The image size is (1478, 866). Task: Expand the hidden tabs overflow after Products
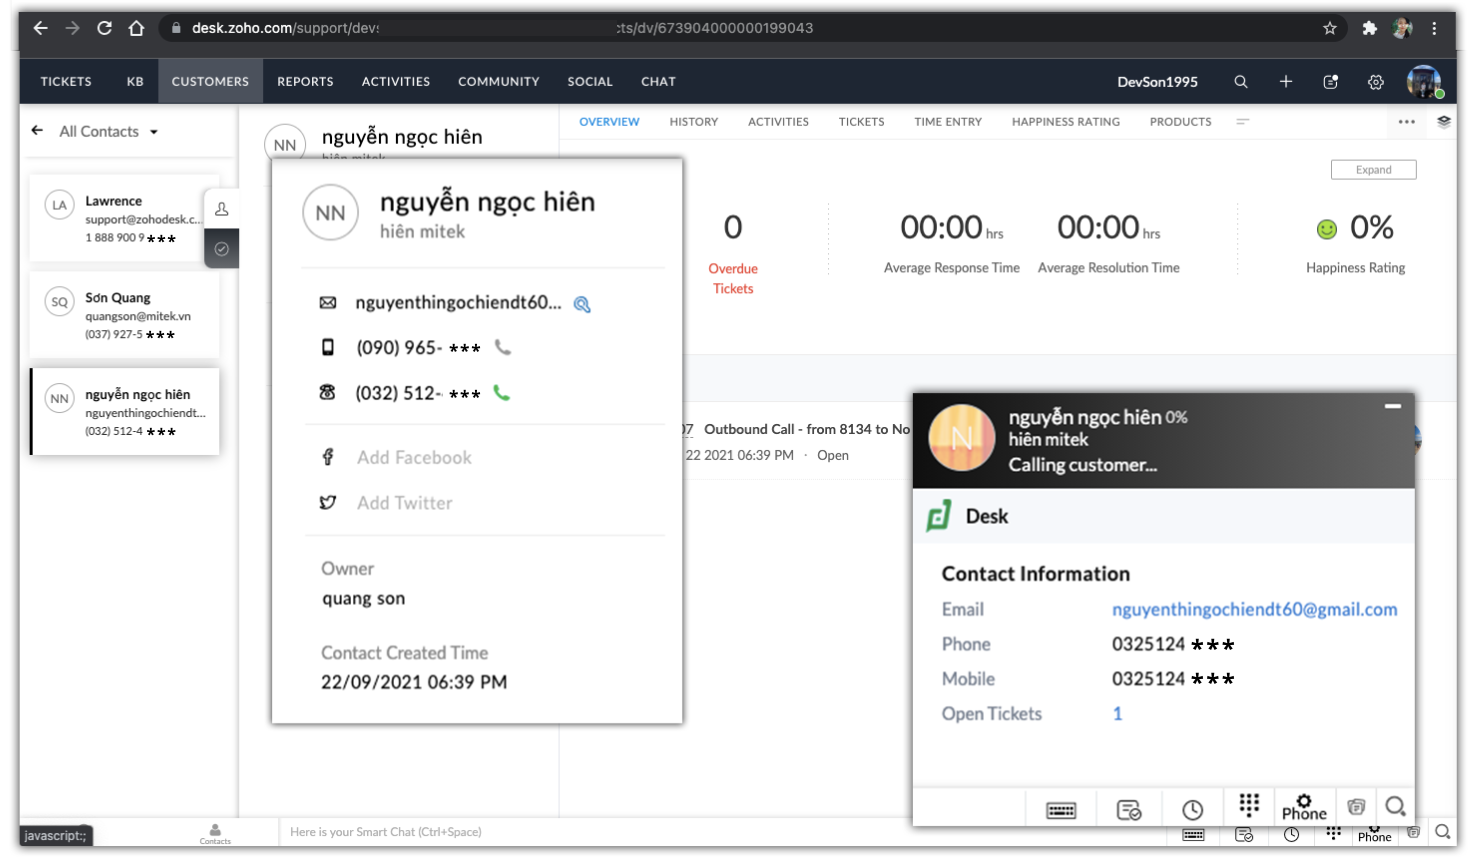coord(1243,122)
